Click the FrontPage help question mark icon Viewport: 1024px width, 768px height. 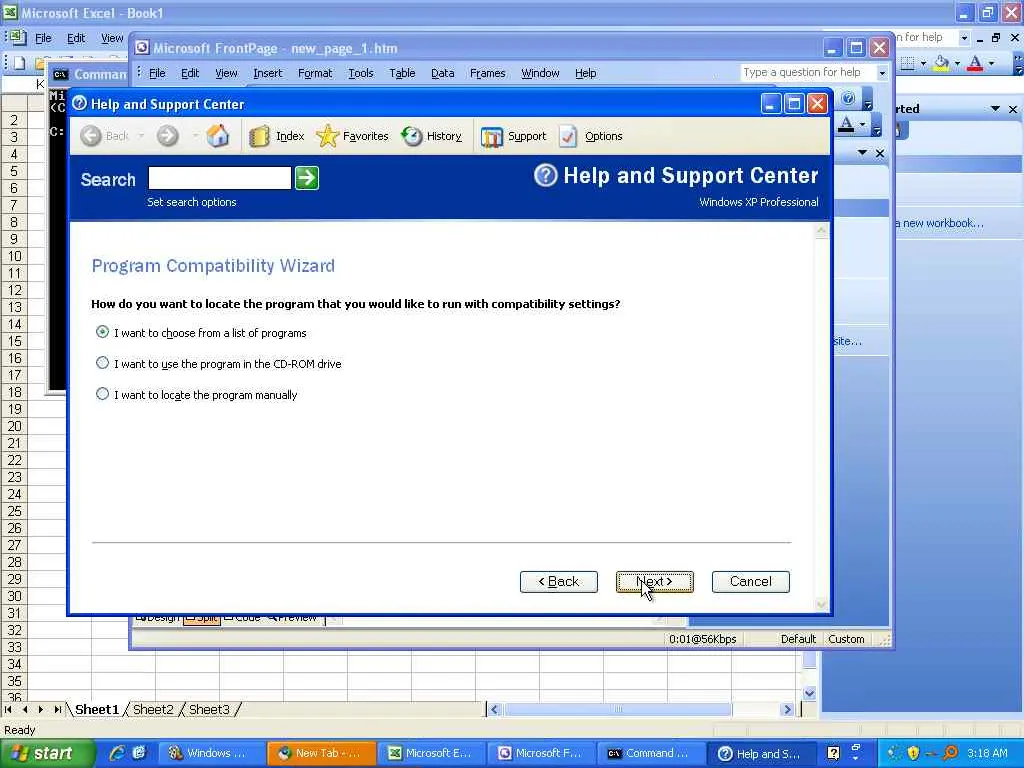point(848,98)
